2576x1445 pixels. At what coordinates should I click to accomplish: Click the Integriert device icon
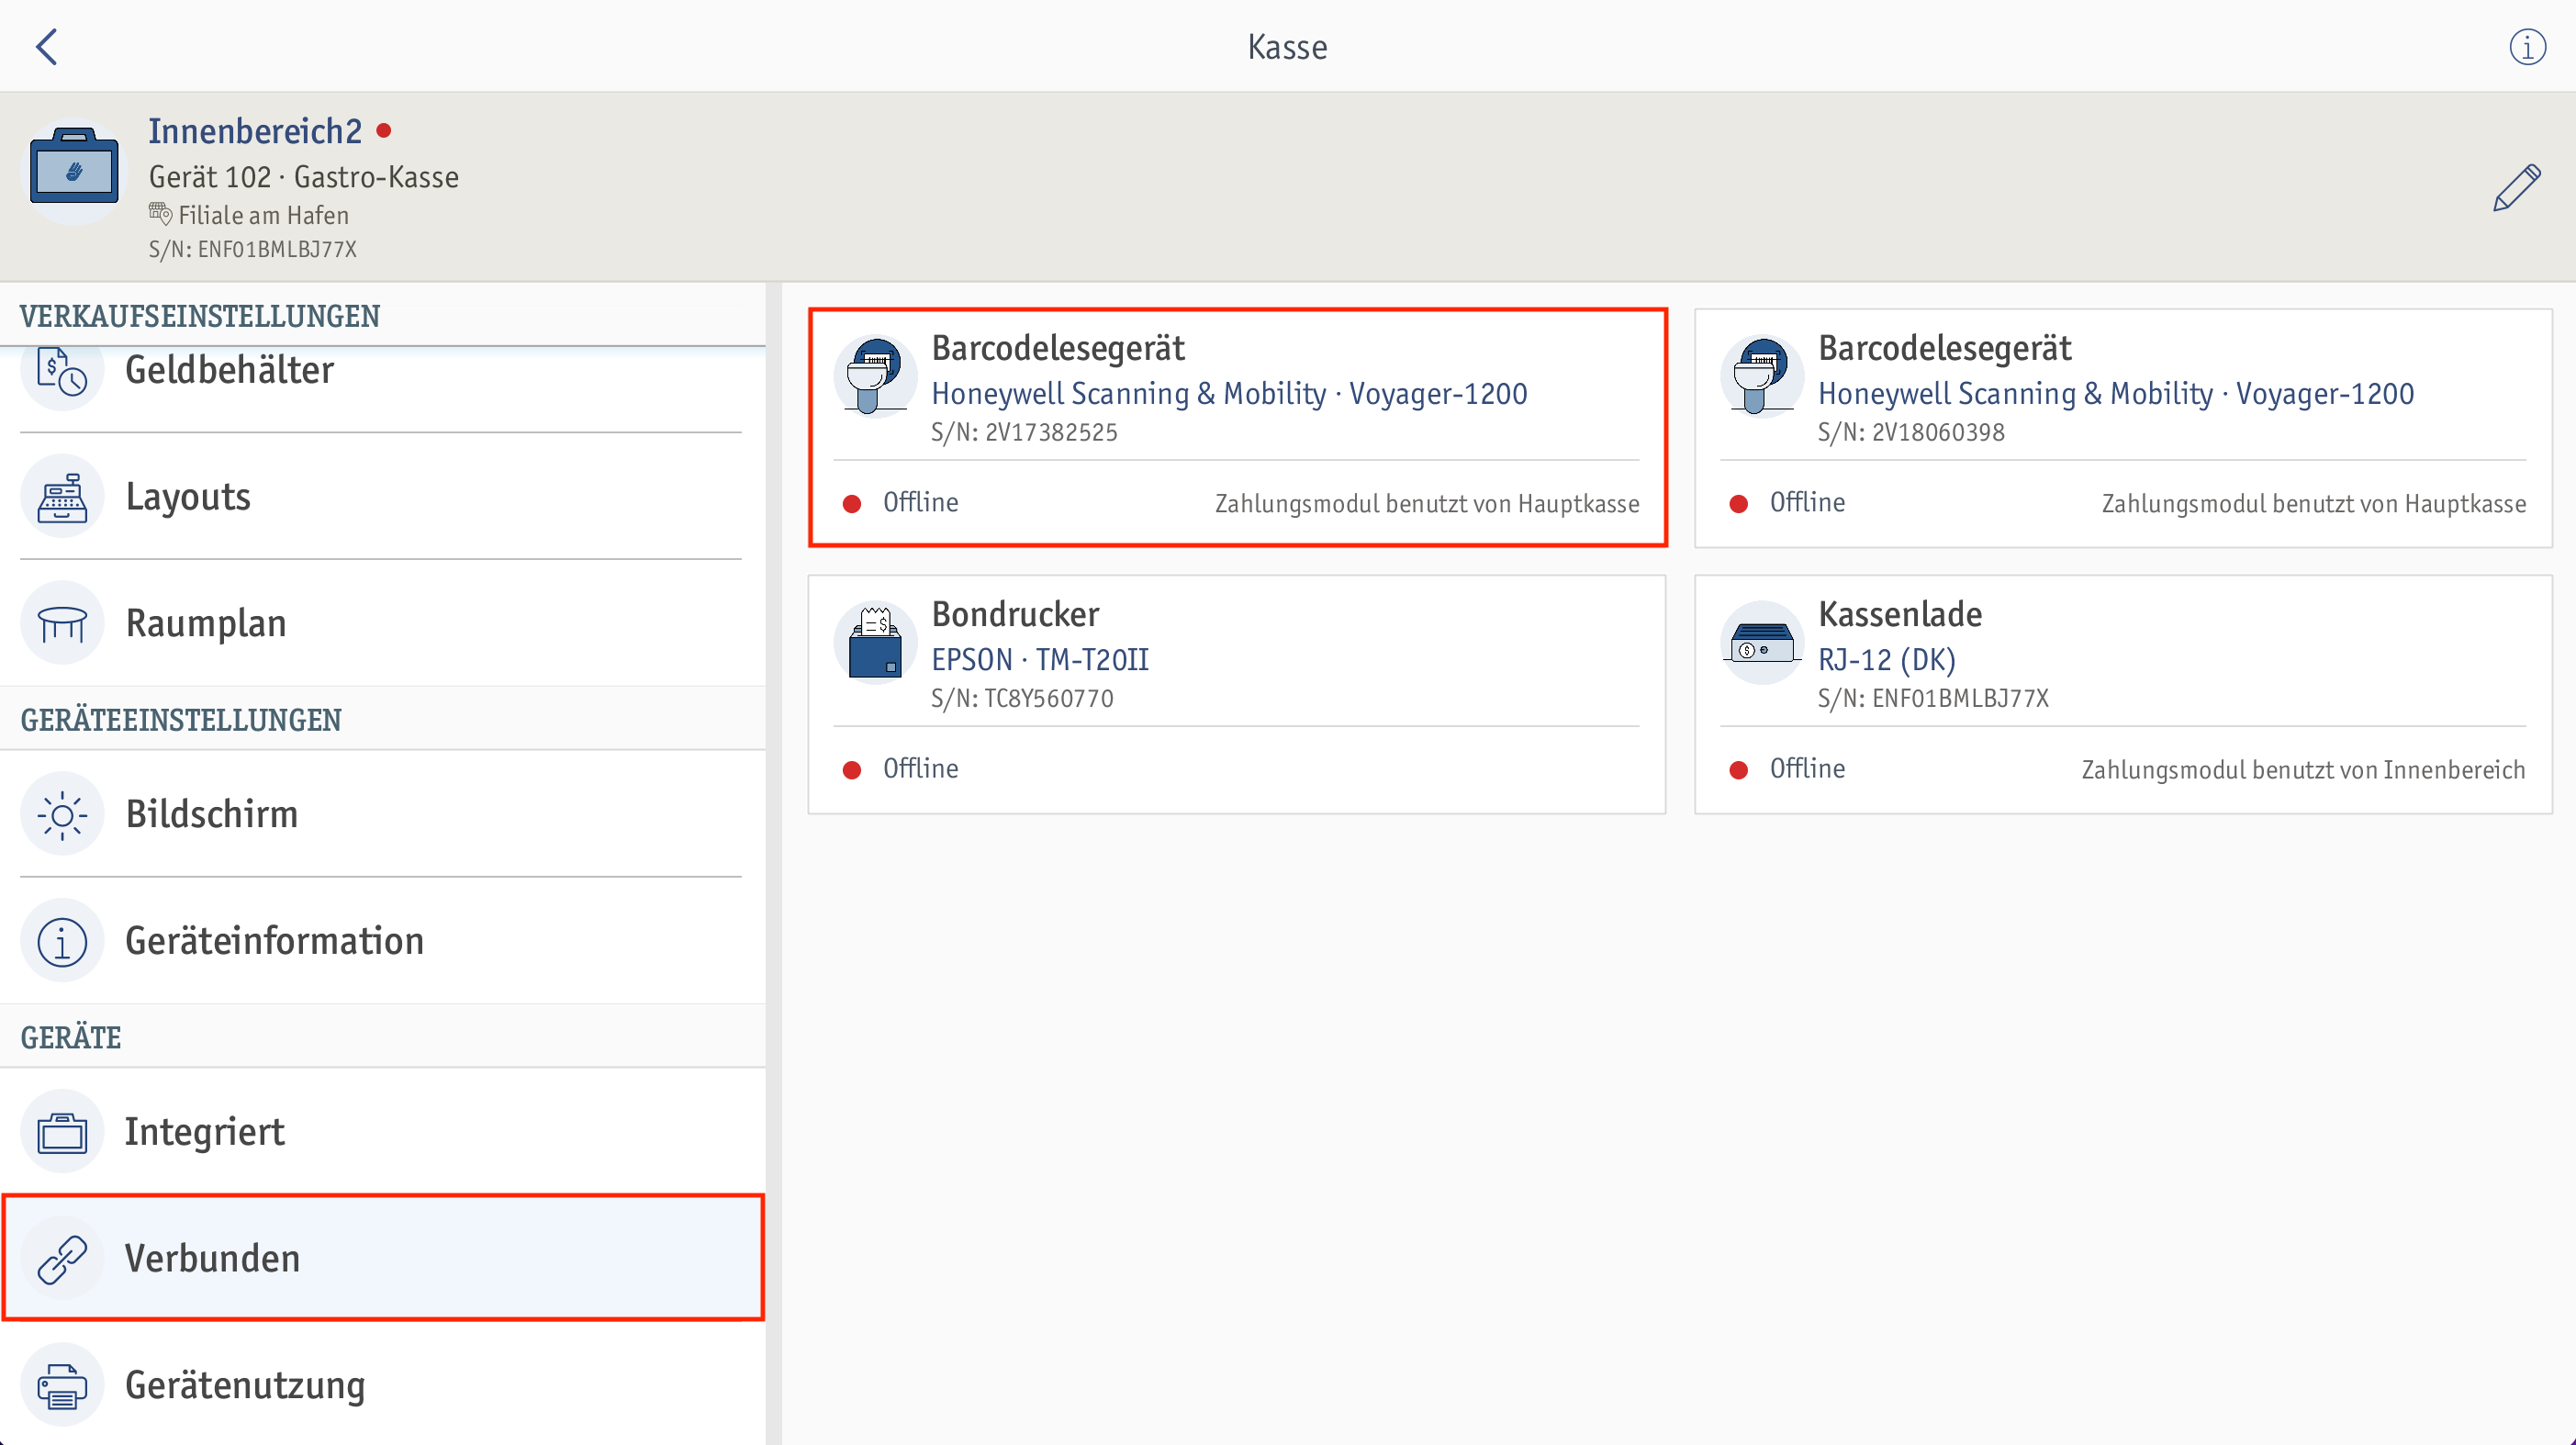[x=62, y=1133]
